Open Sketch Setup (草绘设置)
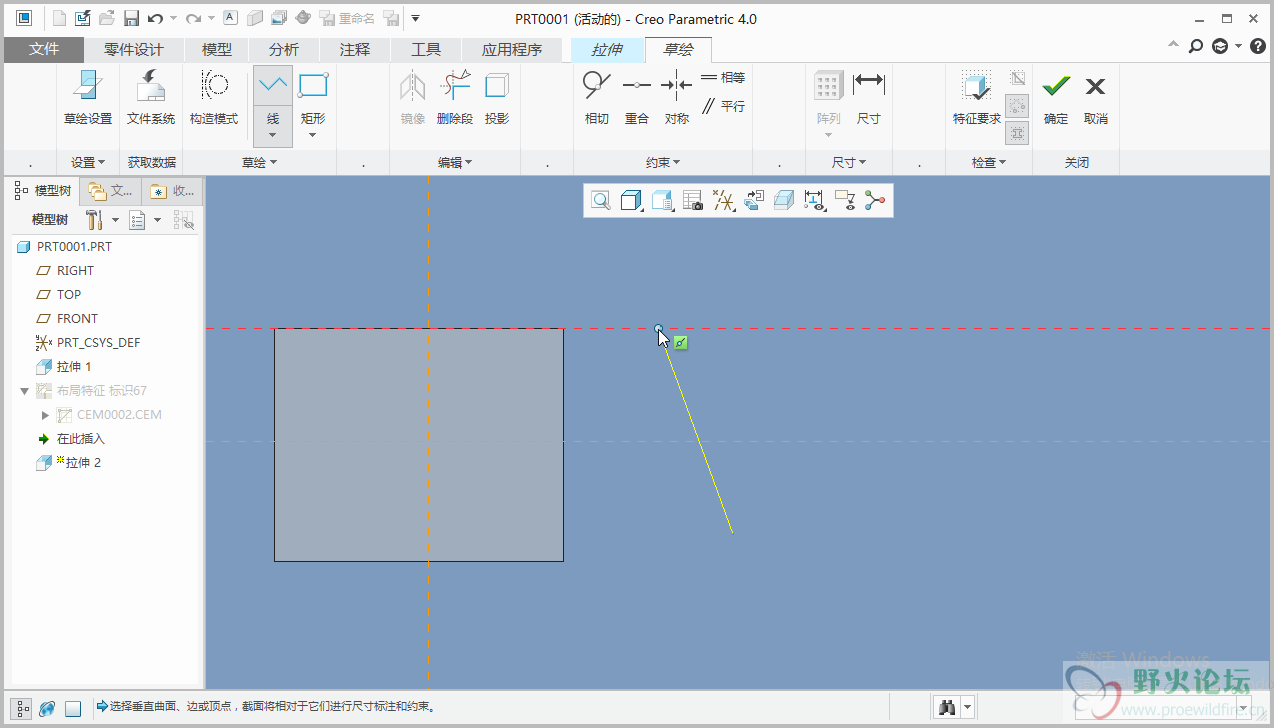This screenshot has height=728, width=1274. coord(88,98)
